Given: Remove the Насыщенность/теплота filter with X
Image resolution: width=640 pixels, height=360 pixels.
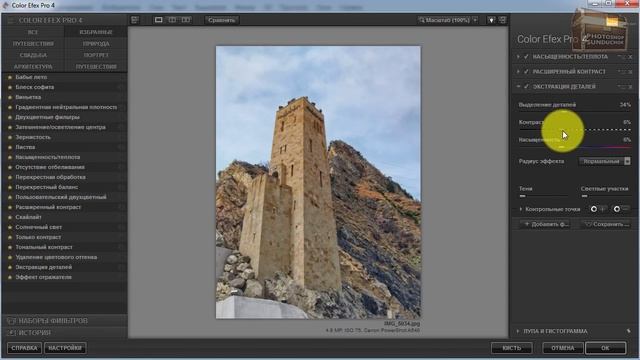Looking at the screenshot, I should tap(630, 57).
